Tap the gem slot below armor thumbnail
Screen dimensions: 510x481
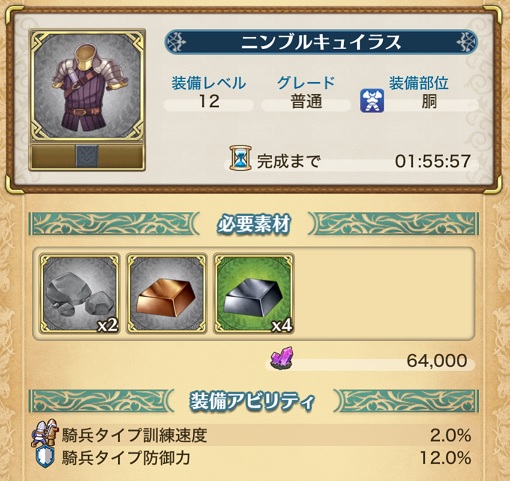pyautogui.click(x=87, y=156)
